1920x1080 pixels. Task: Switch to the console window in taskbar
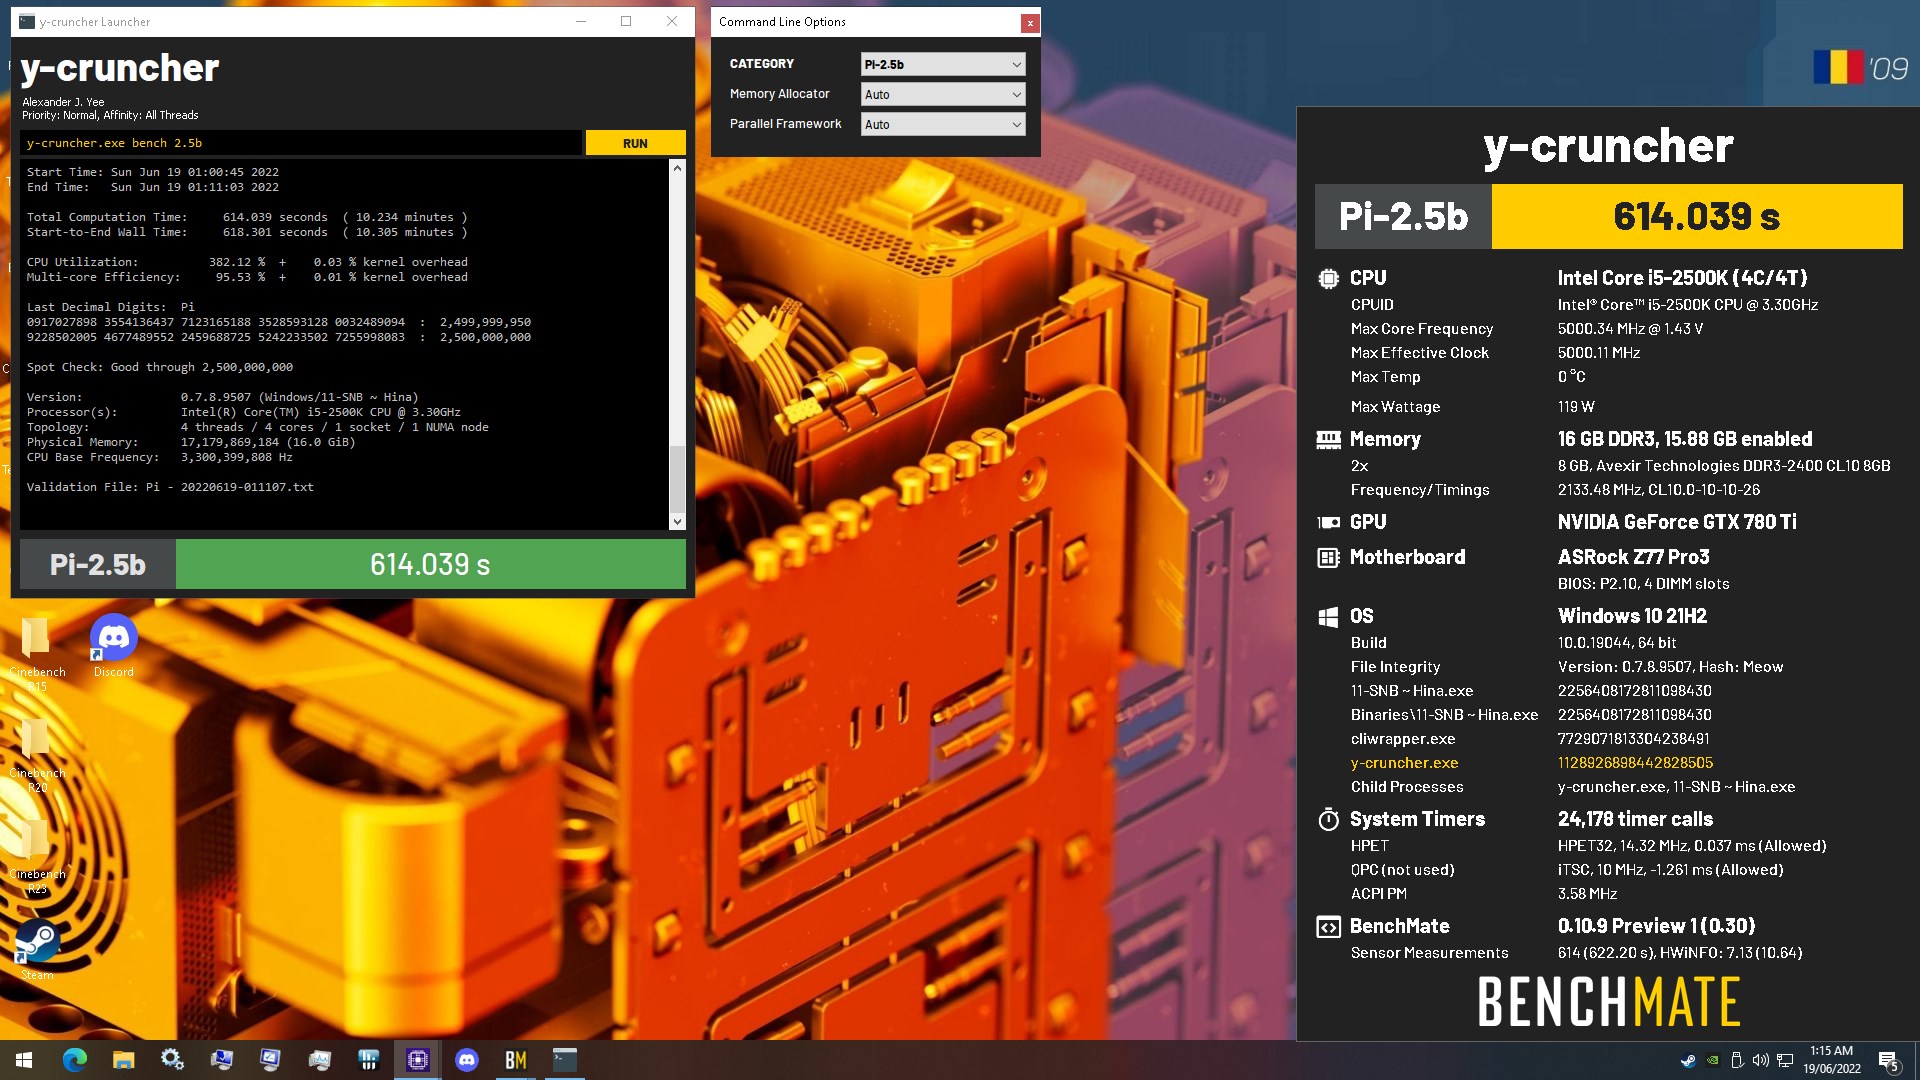pyautogui.click(x=564, y=1060)
